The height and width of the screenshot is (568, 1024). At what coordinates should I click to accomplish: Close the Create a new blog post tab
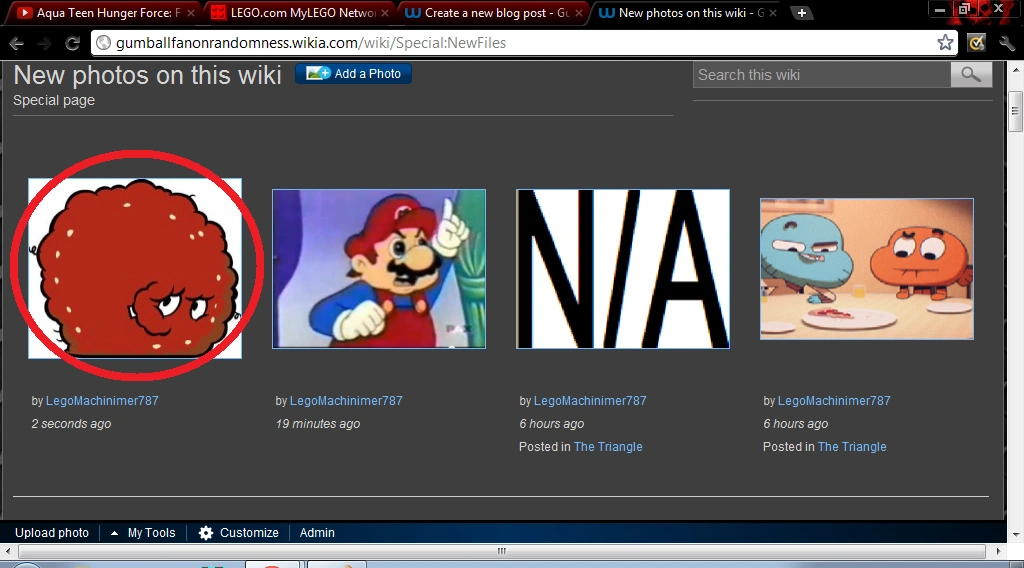point(579,12)
